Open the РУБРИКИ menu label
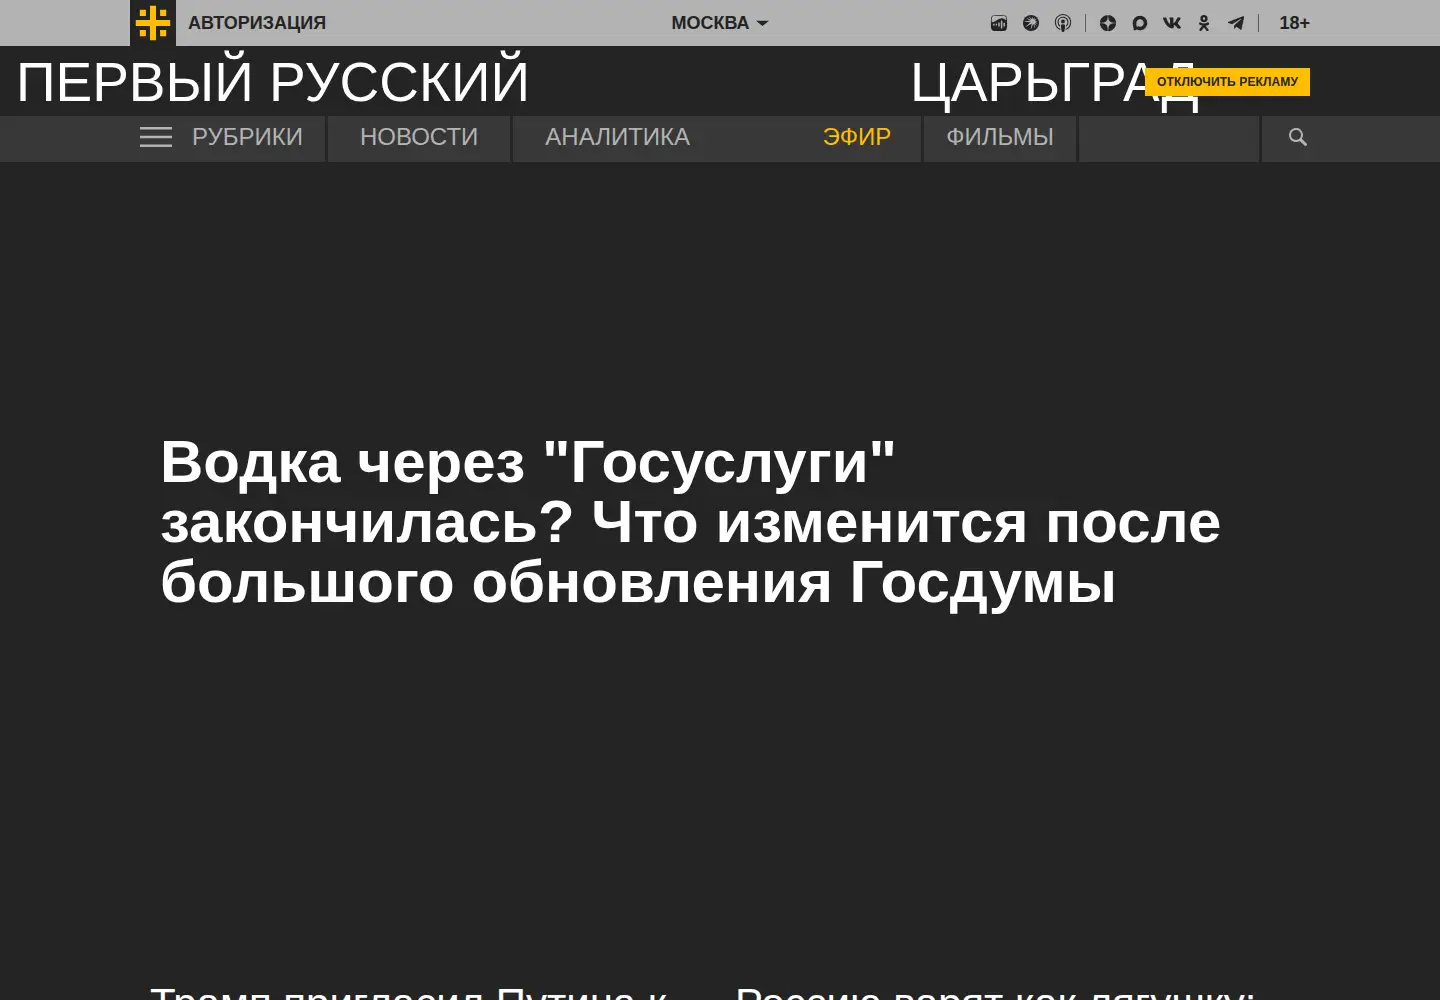This screenshot has height=1000, width=1440. click(247, 137)
